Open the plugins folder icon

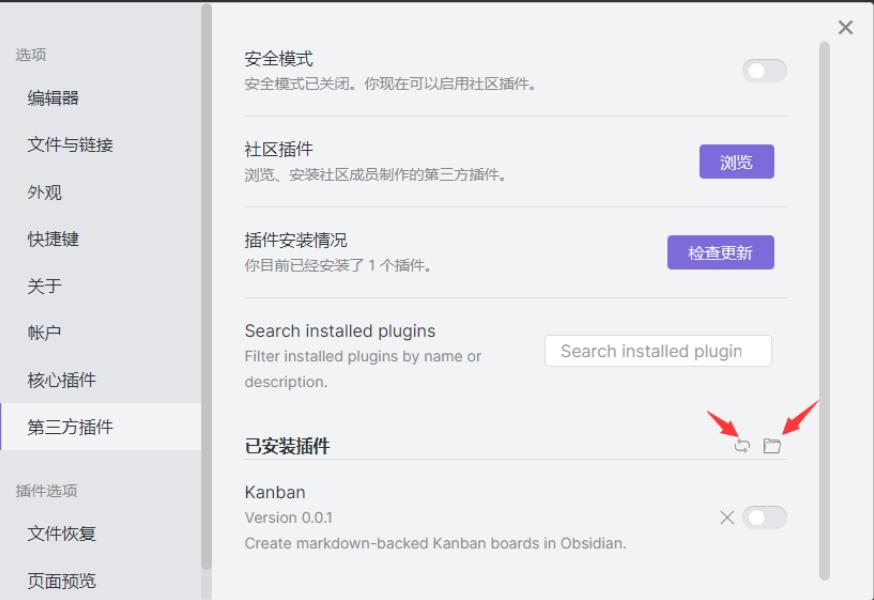click(x=772, y=446)
